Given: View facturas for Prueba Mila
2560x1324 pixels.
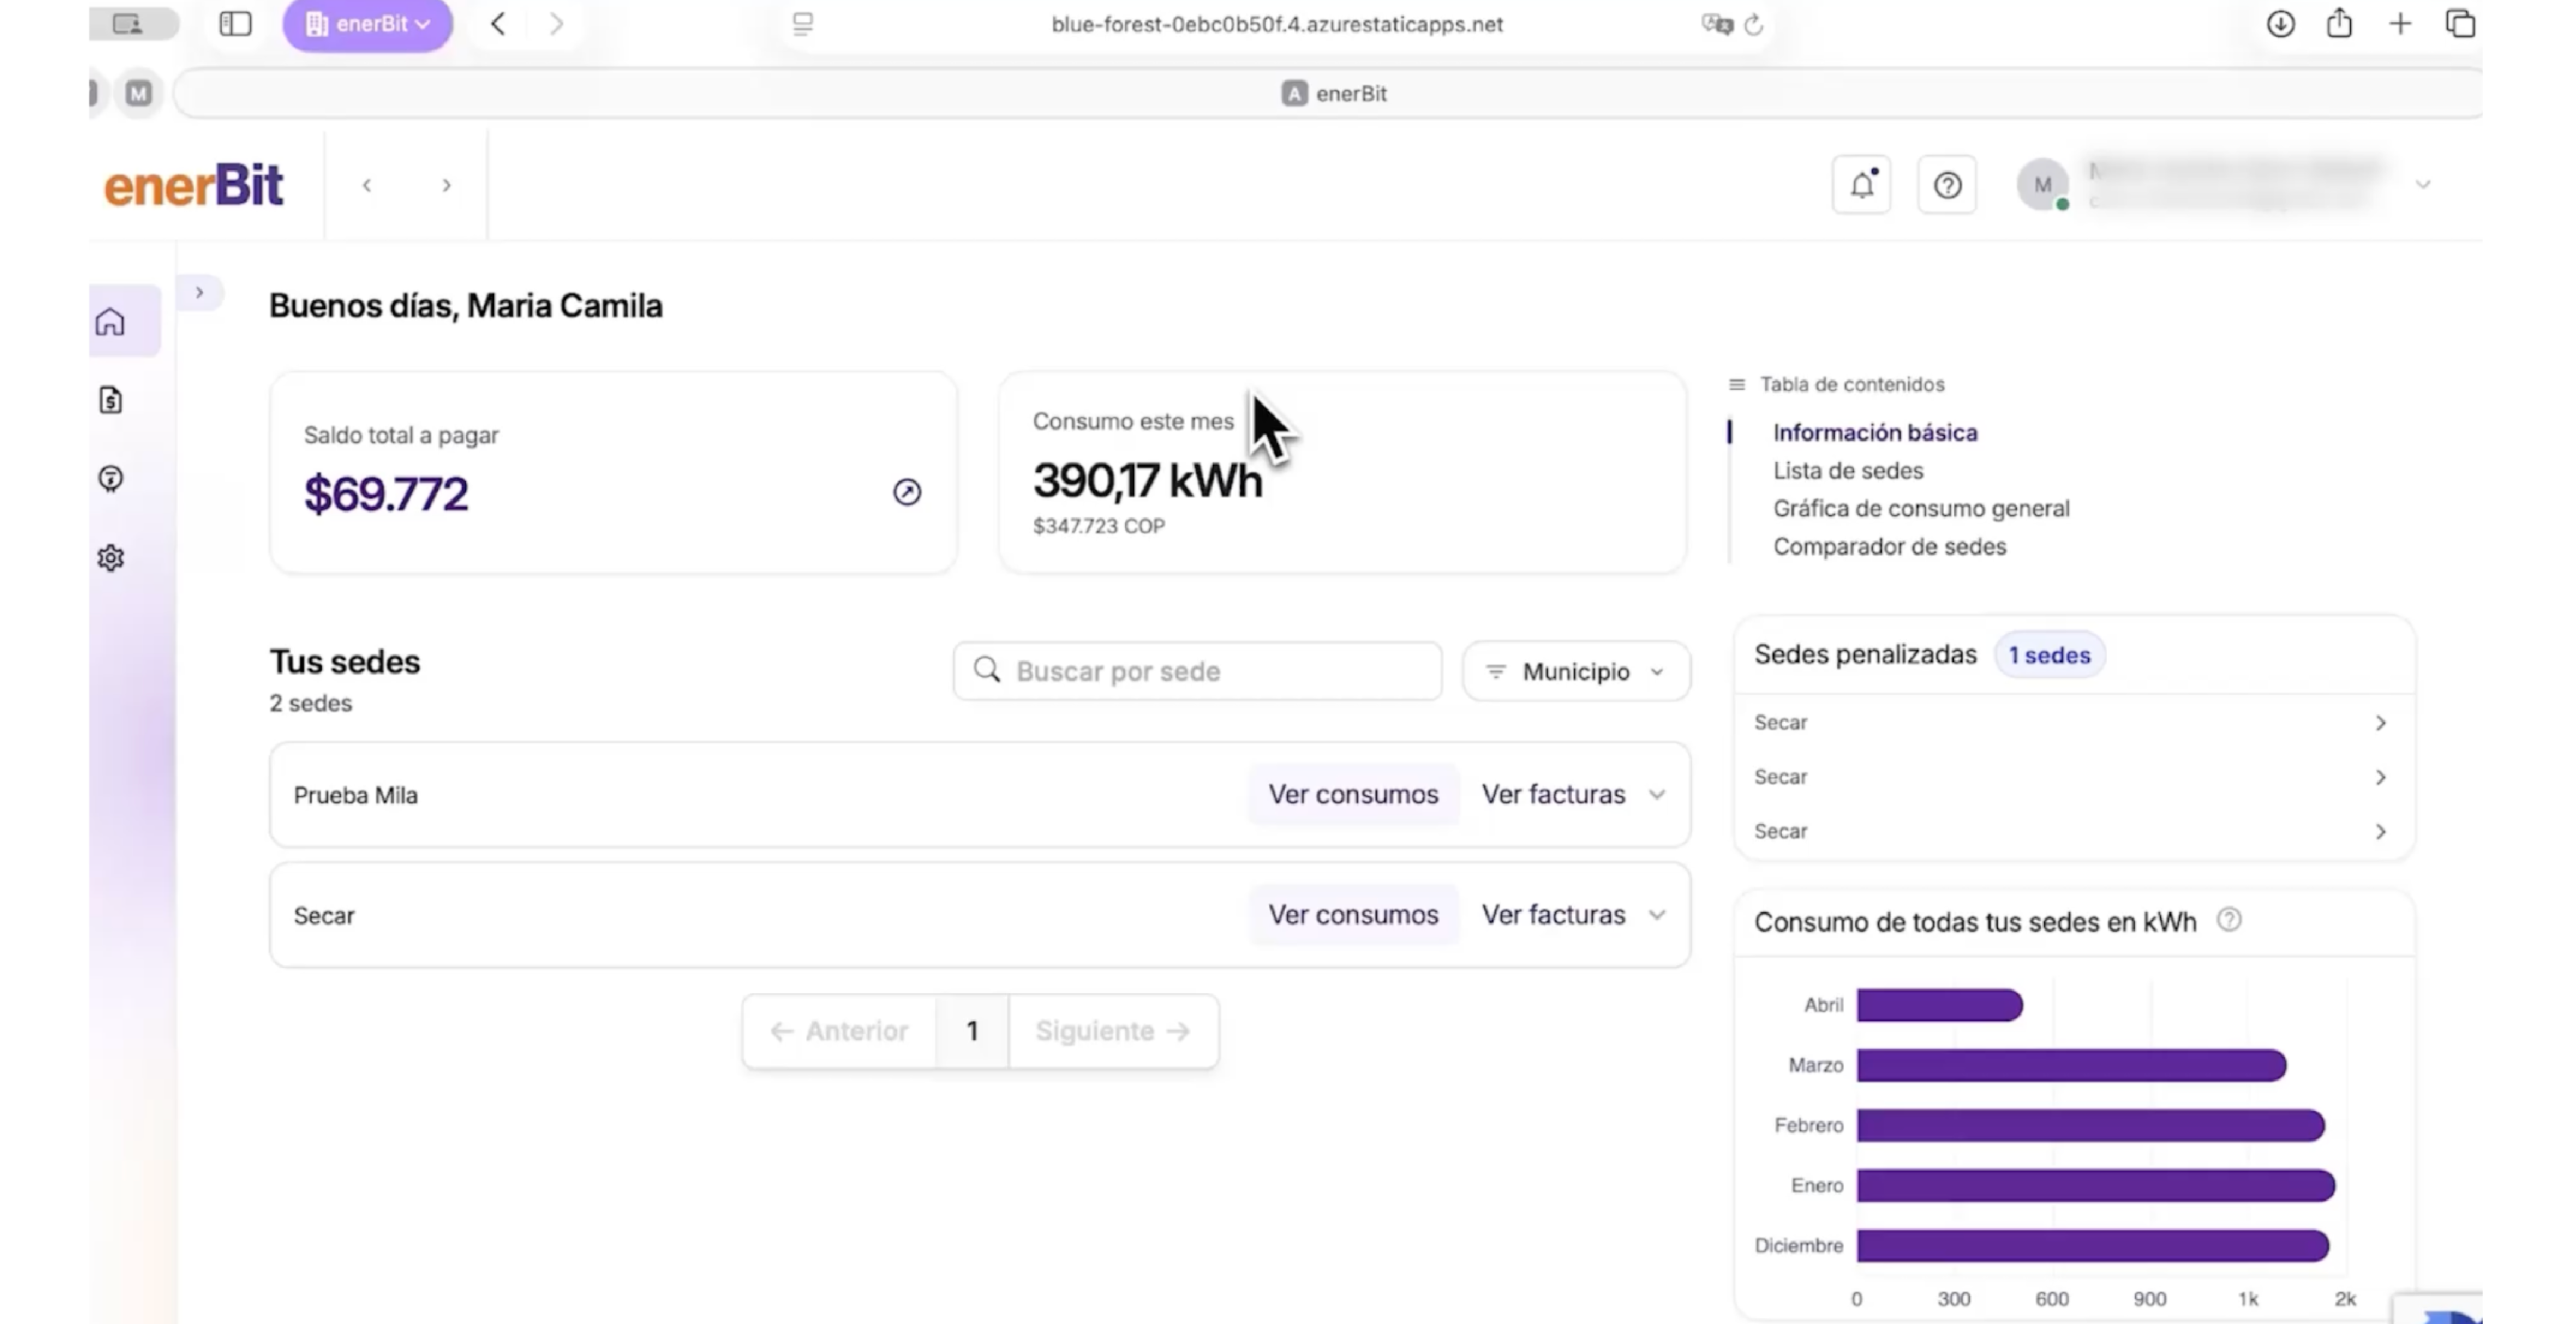Looking at the screenshot, I should [x=1553, y=794].
